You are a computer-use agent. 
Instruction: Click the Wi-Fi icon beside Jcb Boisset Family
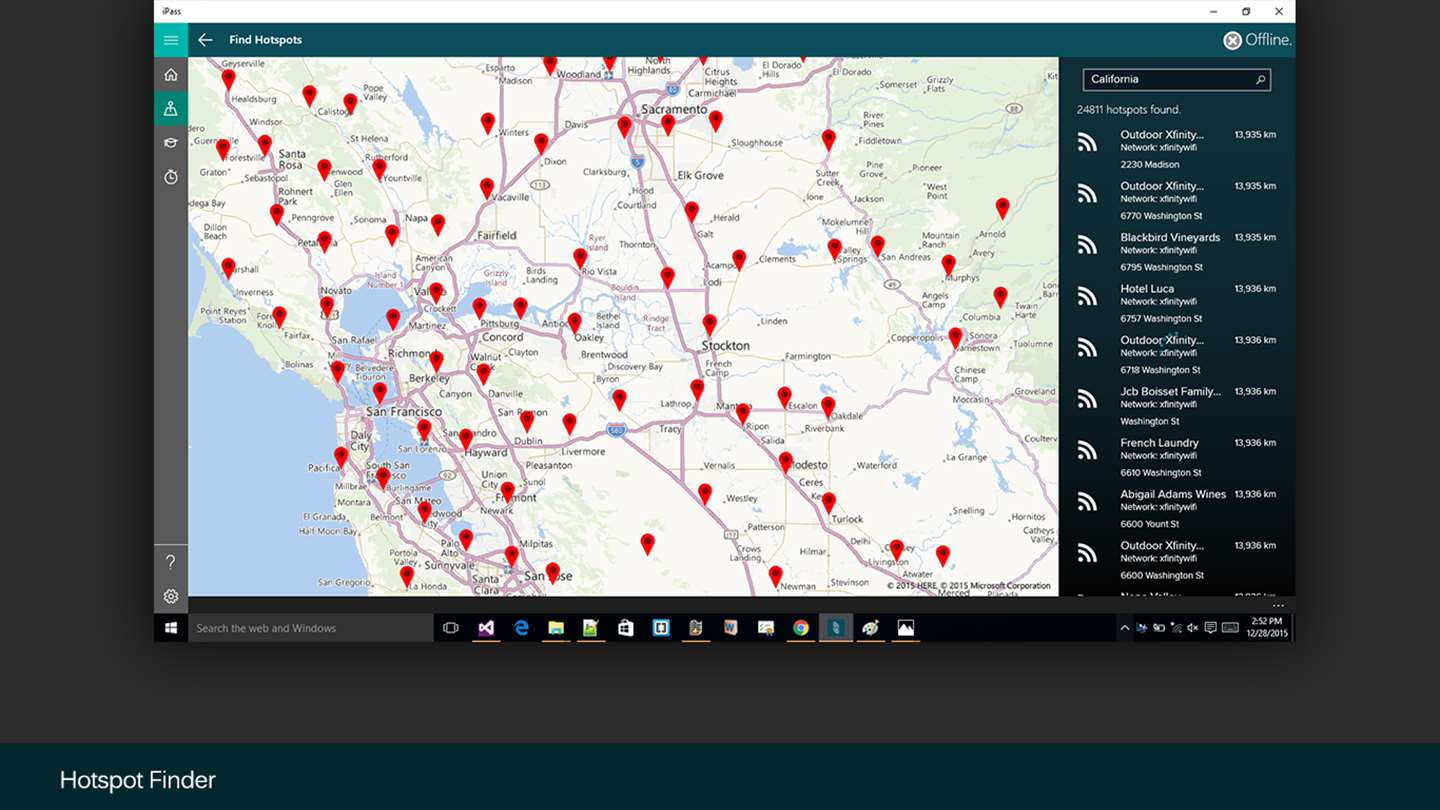[1087, 400]
